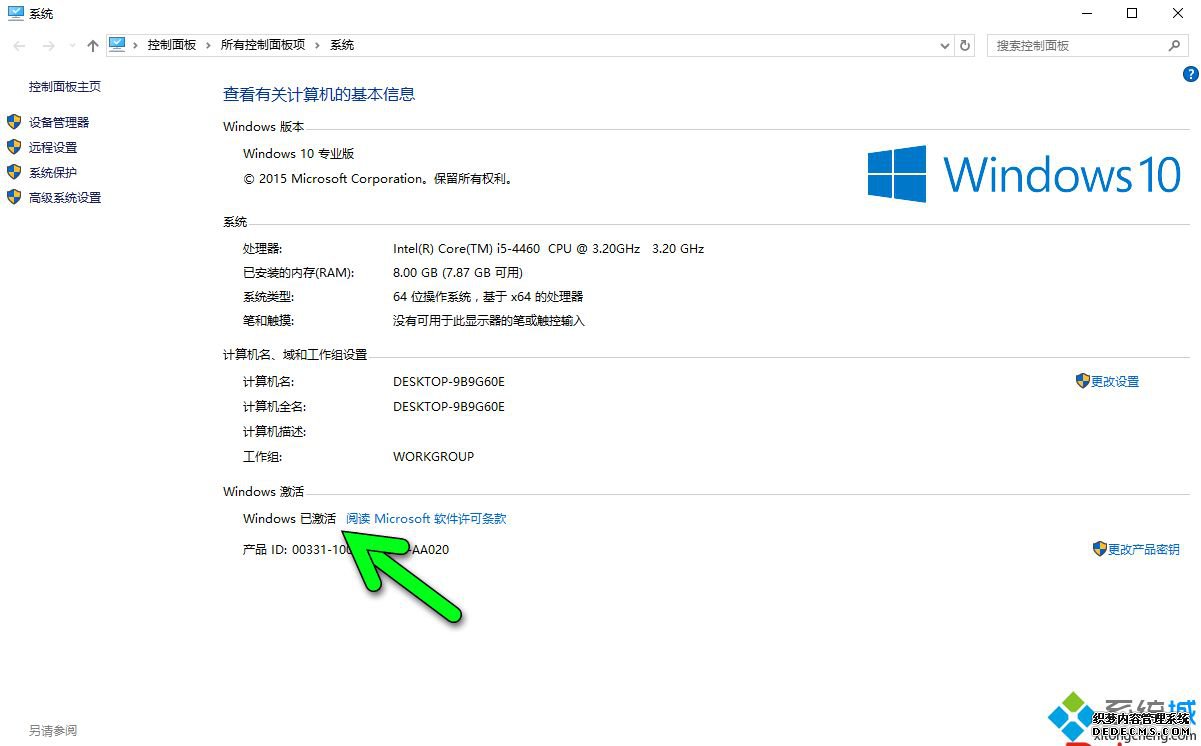Open 系统保护 link

pos(53,172)
